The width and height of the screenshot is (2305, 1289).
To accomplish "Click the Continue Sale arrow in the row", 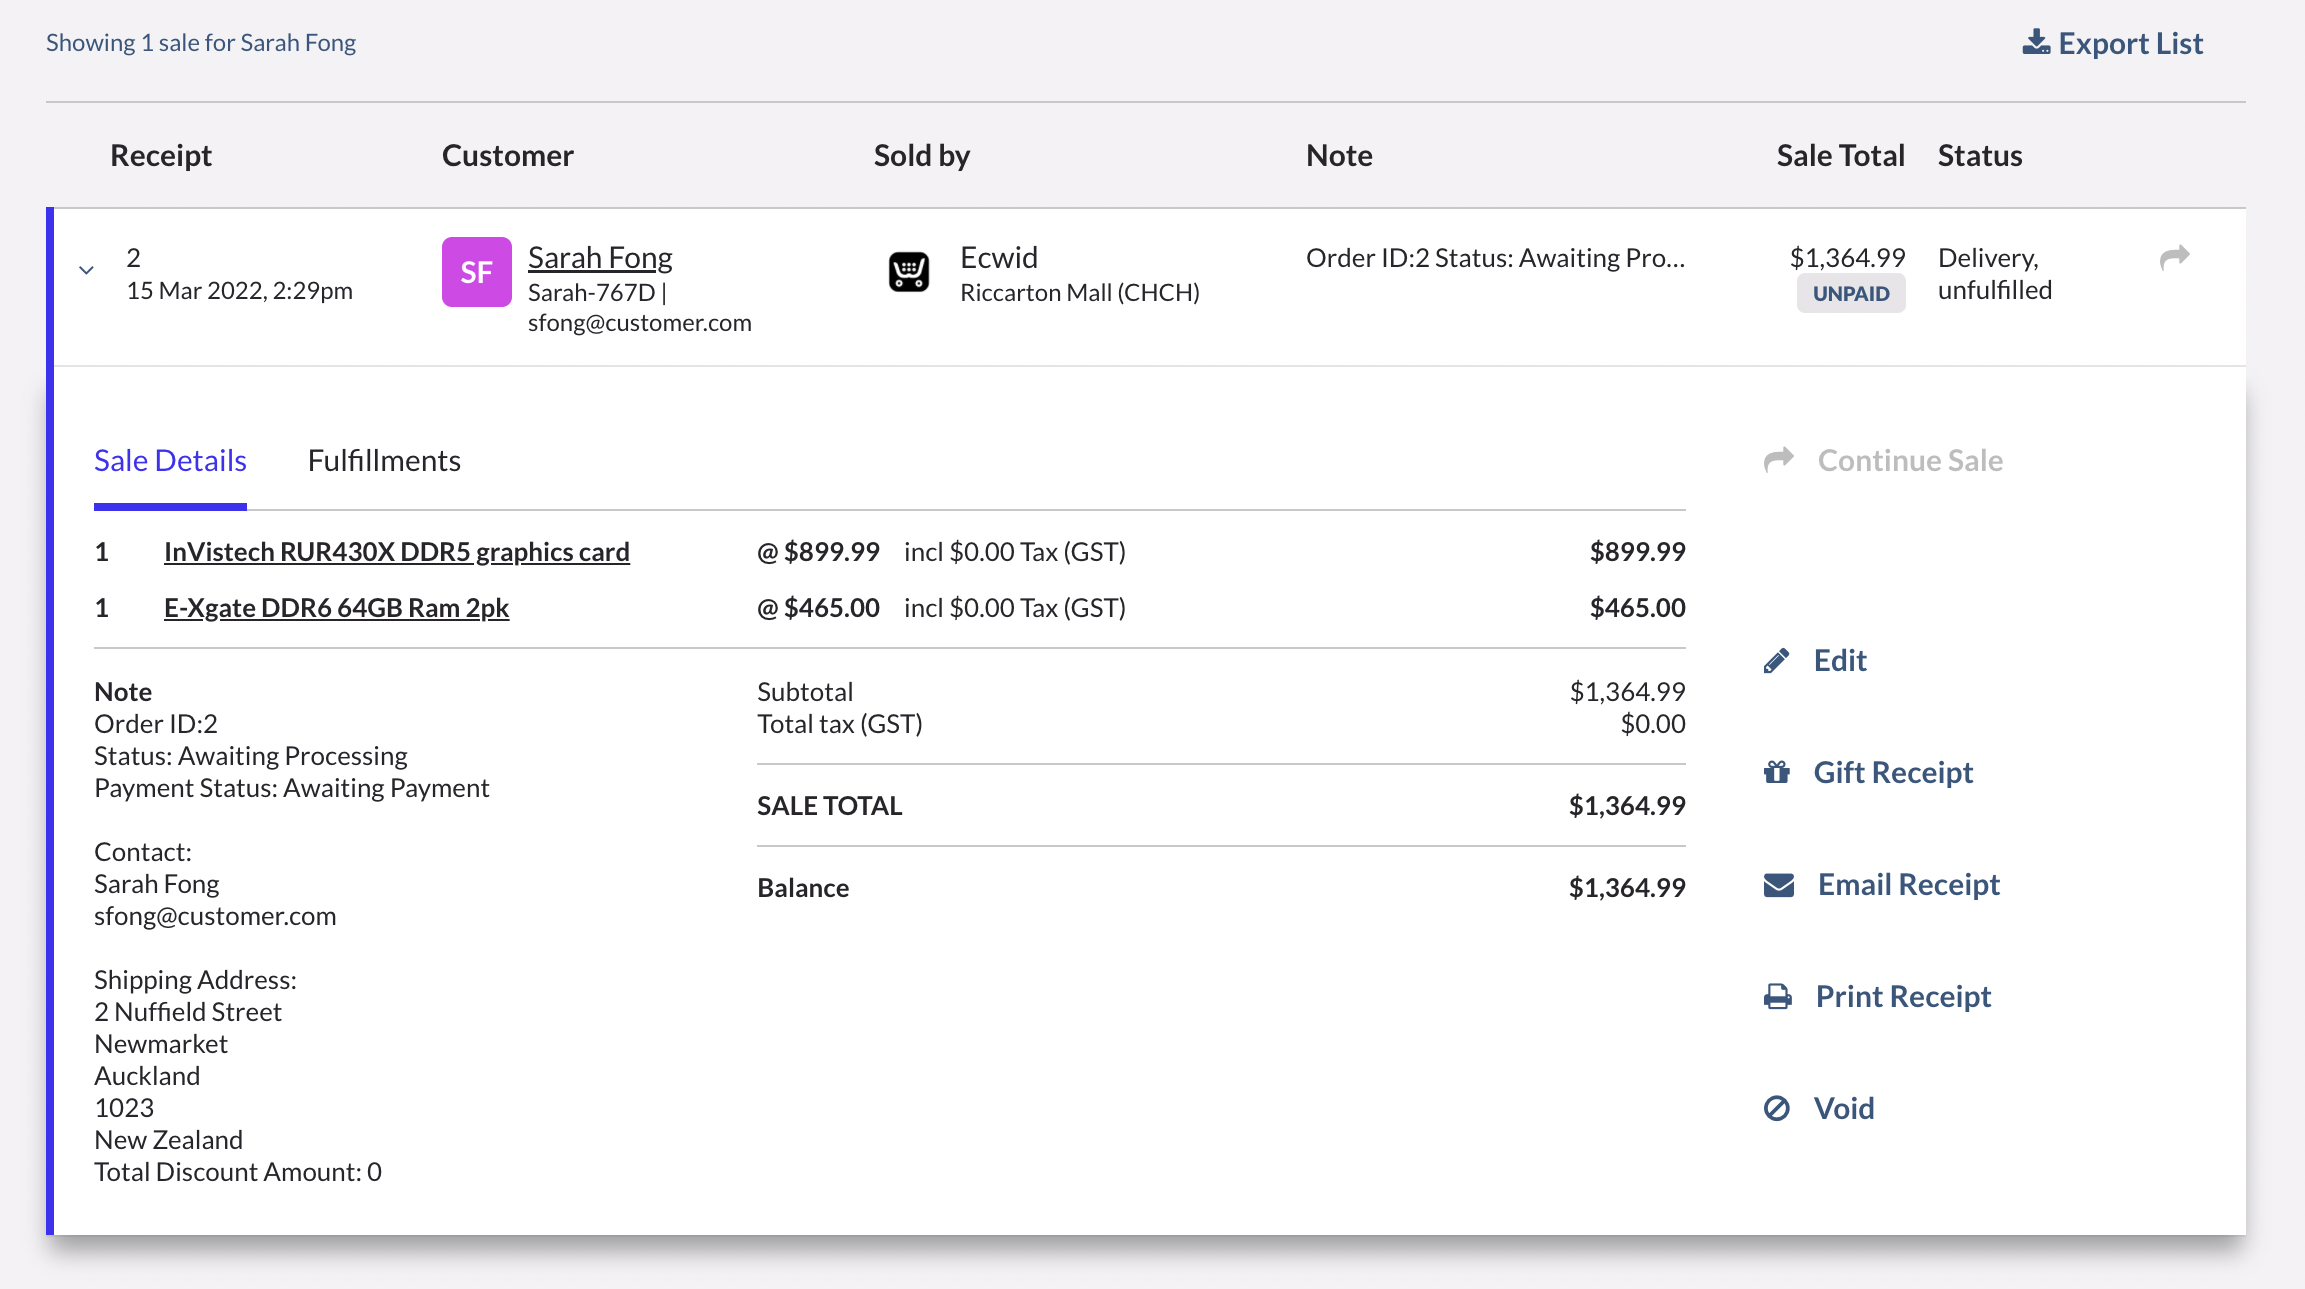I will 2174,257.
